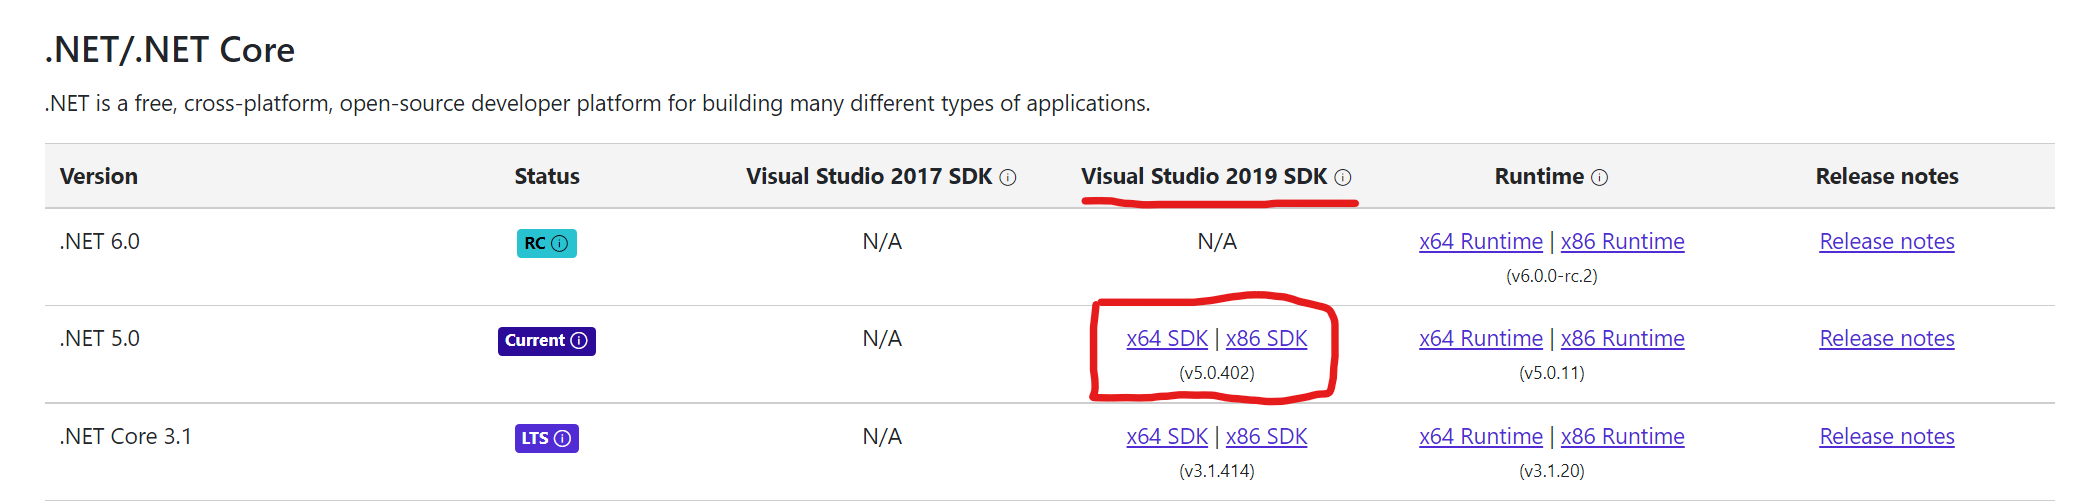This screenshot has width=2077, height=504.
Task: Download x64 SDK for .NET Core 3.1
Action: [x=1167, y=436]
